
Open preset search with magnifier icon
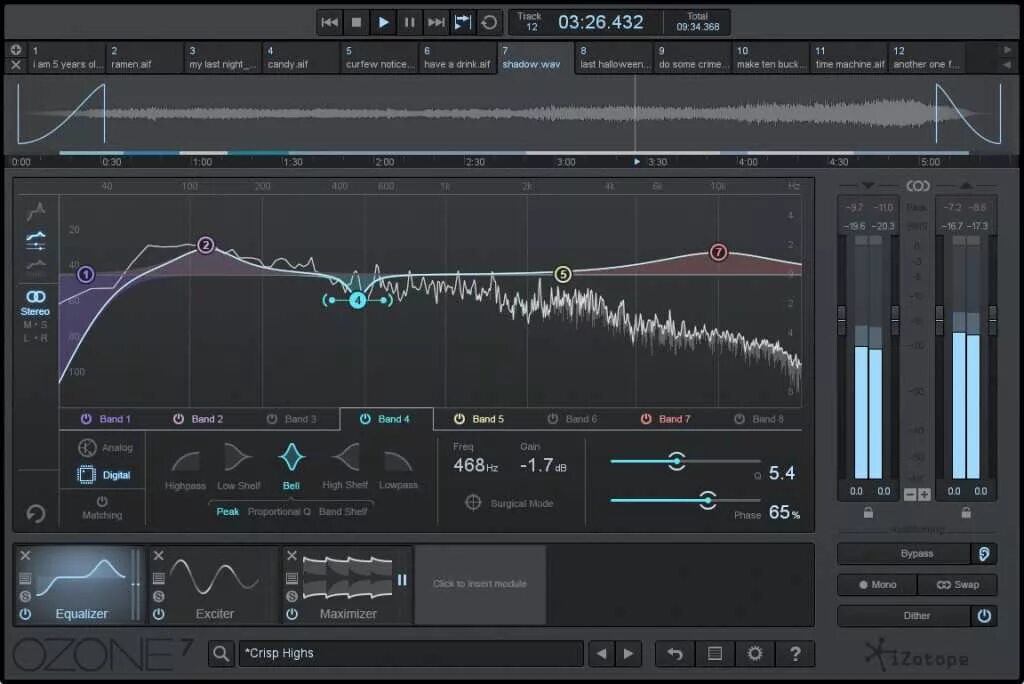[221, 653]
